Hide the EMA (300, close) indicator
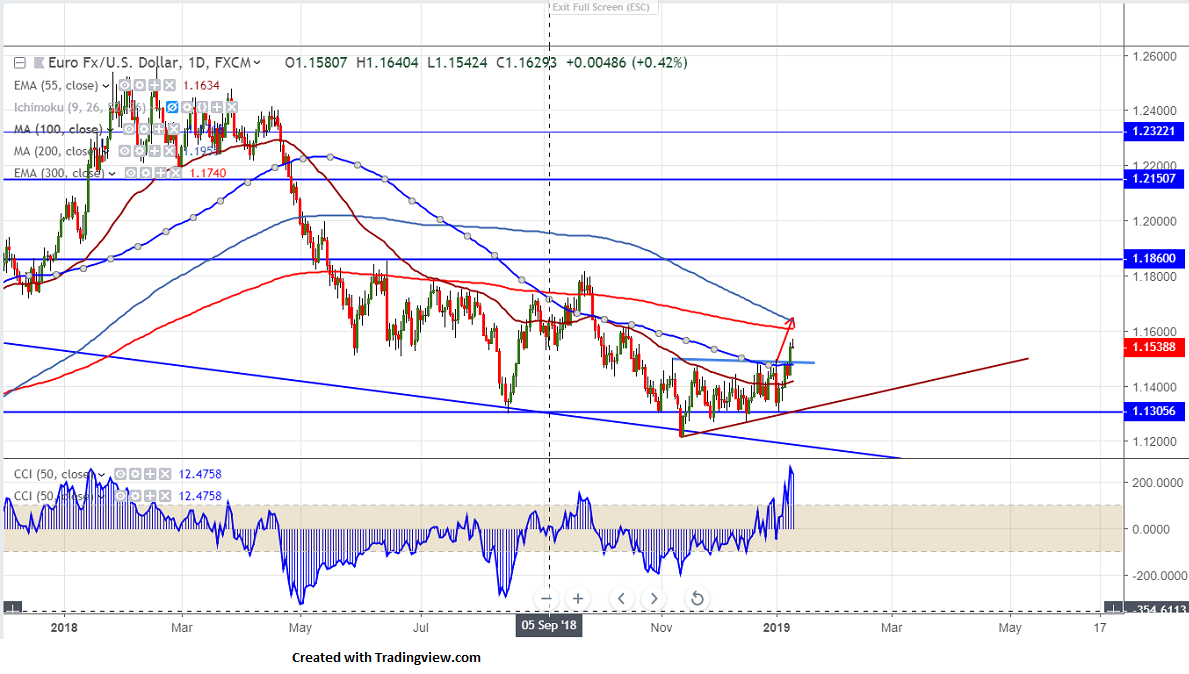The height and width of the screenshot is (674, 1189). click(130, 173)
